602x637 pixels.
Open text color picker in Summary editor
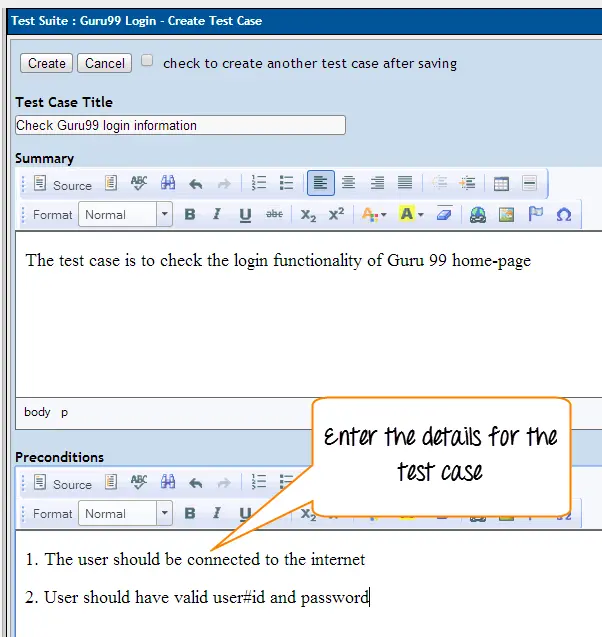pos(374,214)
